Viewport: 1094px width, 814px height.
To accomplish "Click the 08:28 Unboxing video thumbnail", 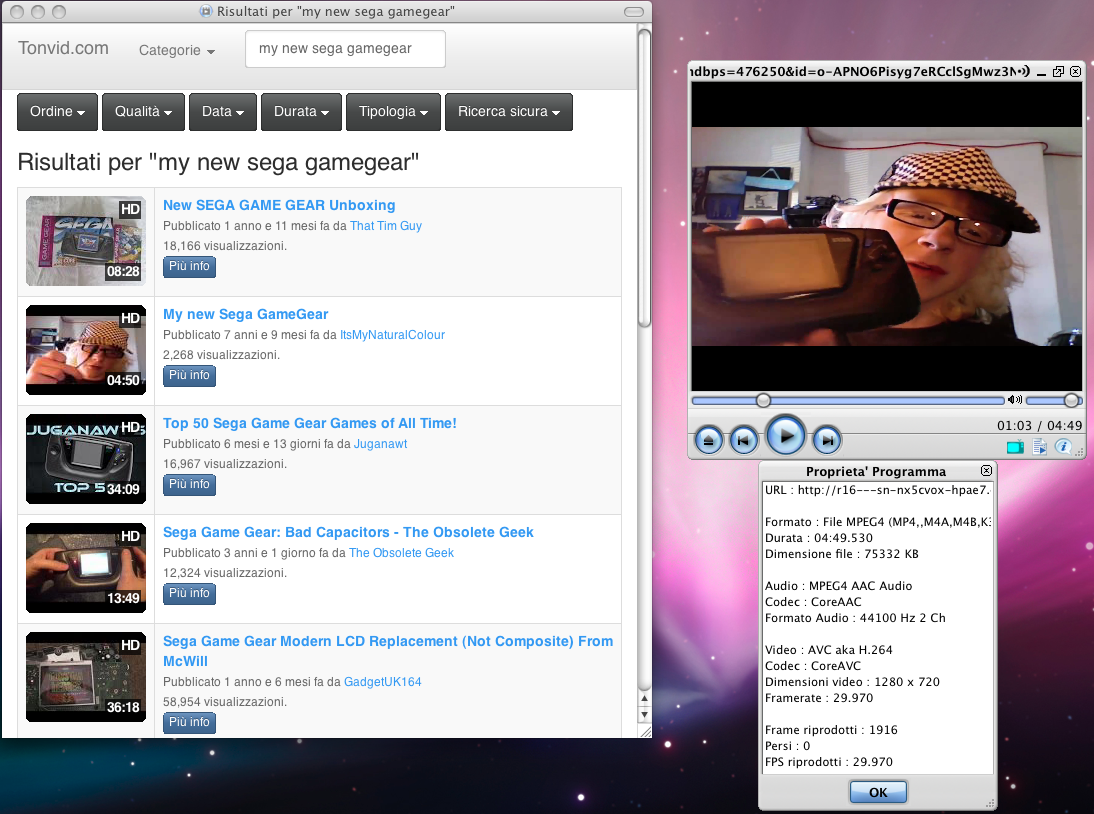I will [x=86, y=241].
